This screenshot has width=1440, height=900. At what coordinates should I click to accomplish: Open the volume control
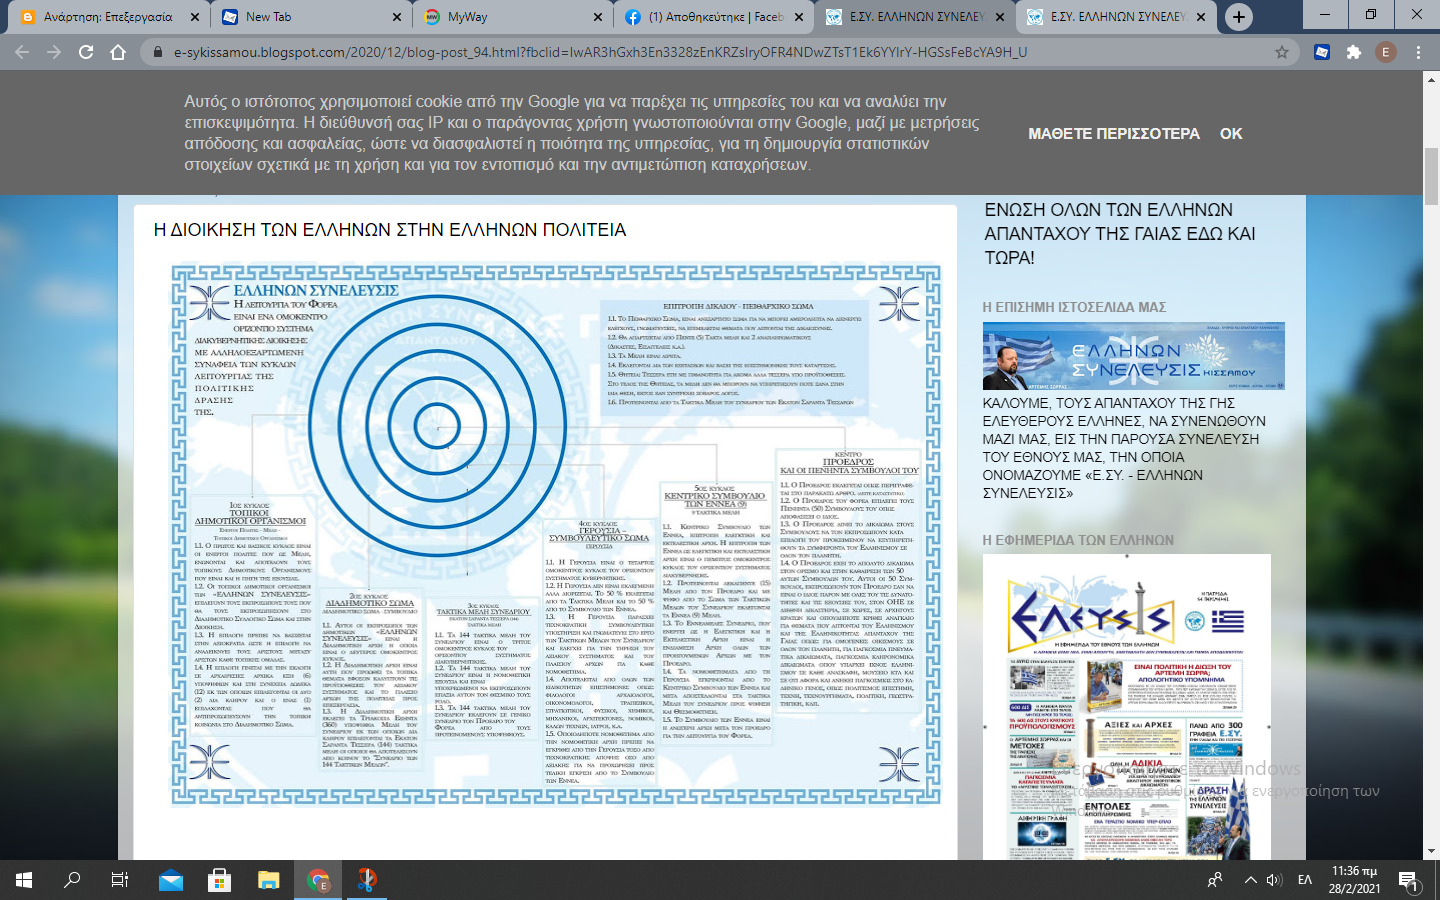(1274, 880)
